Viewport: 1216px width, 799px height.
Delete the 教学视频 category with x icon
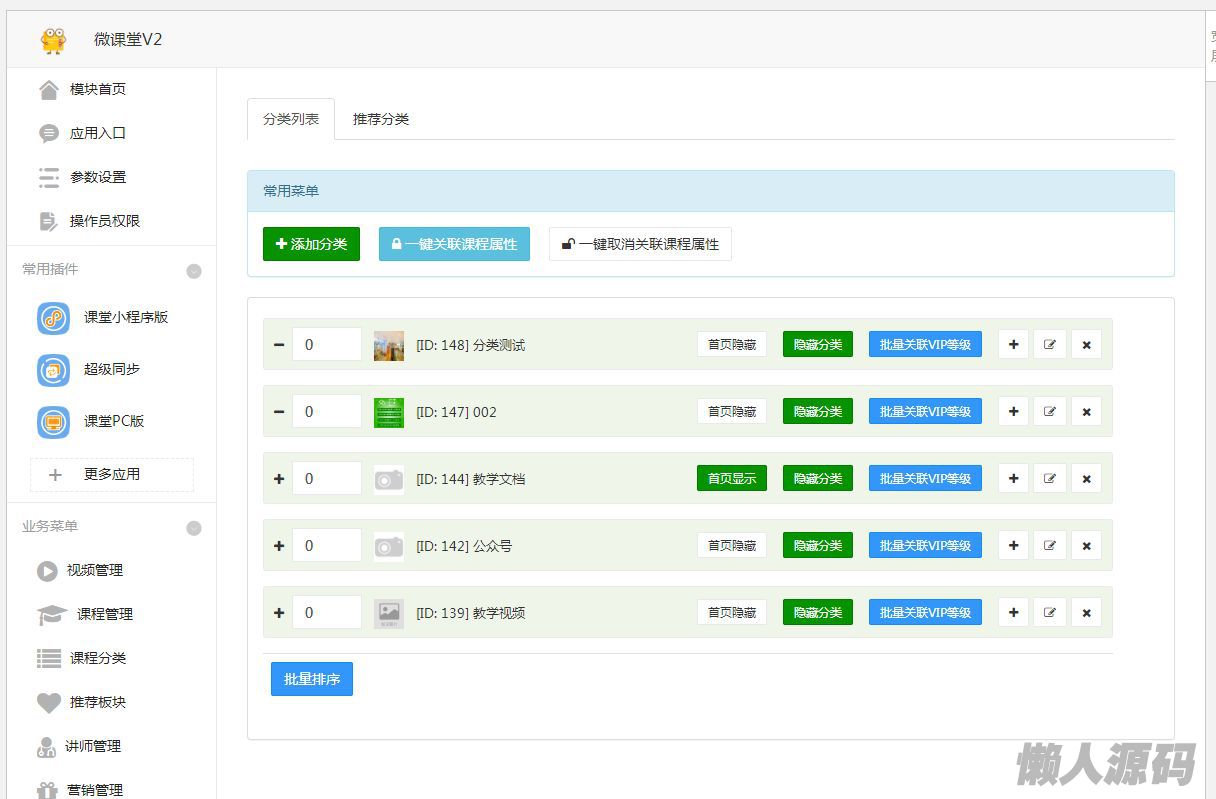click(x=1086, y=613)
